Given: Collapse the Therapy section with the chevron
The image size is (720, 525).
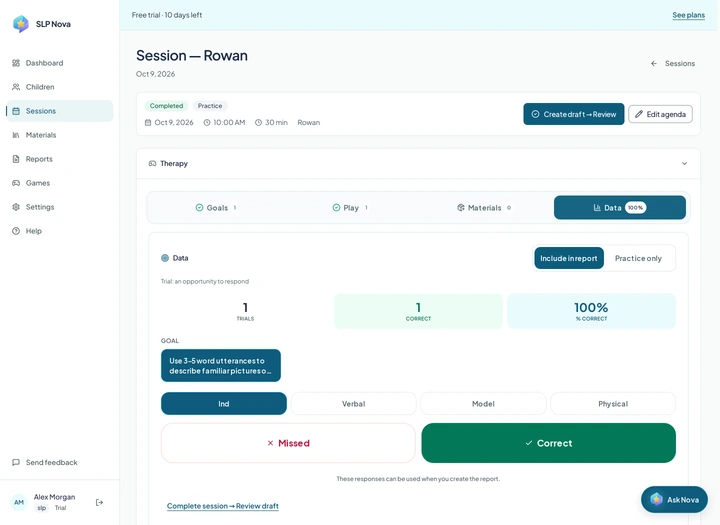Looking at the screenshot, I should [684, 164].
